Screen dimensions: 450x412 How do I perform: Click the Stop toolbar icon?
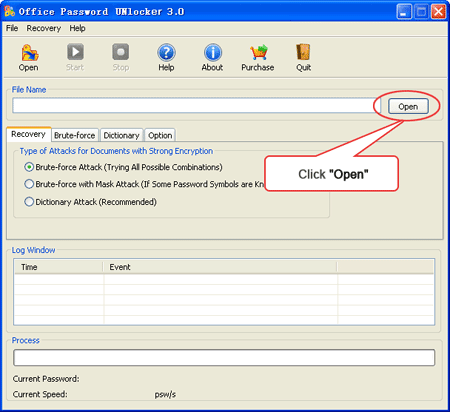click(x=120, y=52)
